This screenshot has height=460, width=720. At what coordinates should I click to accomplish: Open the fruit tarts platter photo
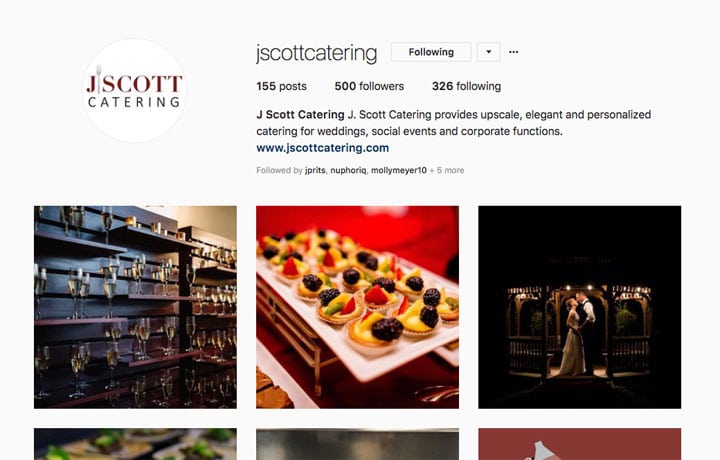[357, 307]
